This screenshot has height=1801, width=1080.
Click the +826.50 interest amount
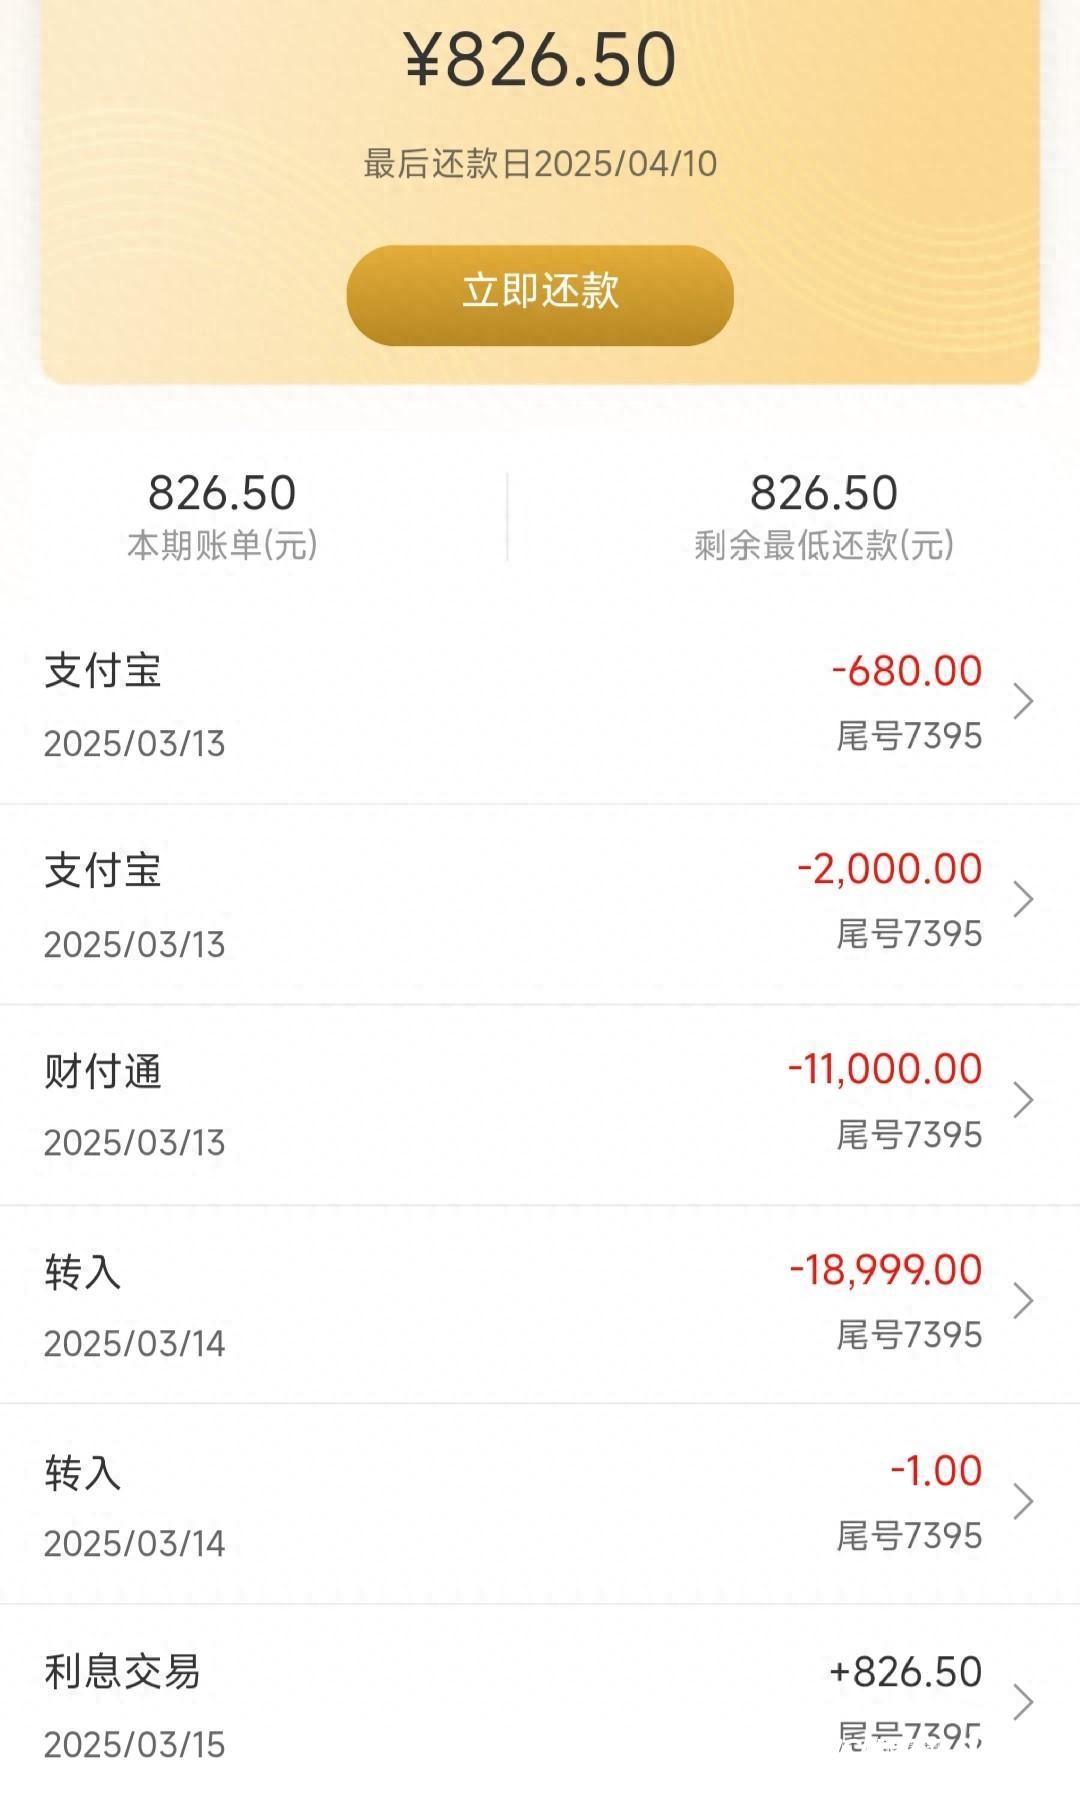(x=905, y=1672)
